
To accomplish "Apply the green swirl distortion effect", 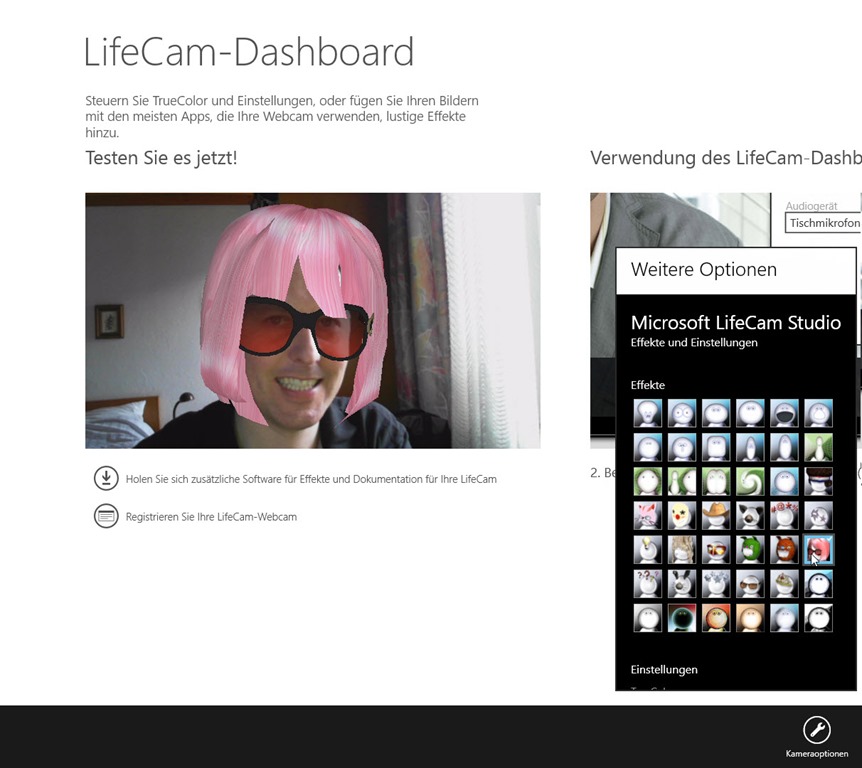I will (x=750, y=481).
